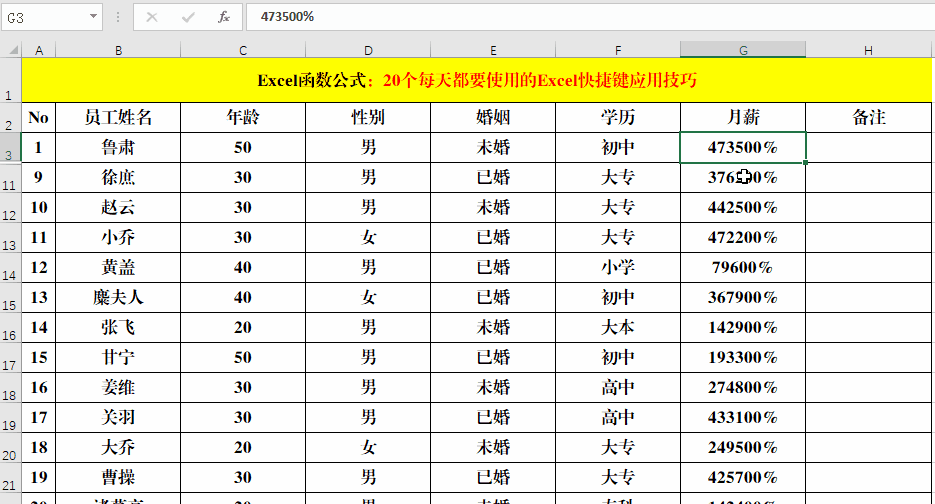Select column C header
Screen dimensions: 935x504
coord(243,51)
